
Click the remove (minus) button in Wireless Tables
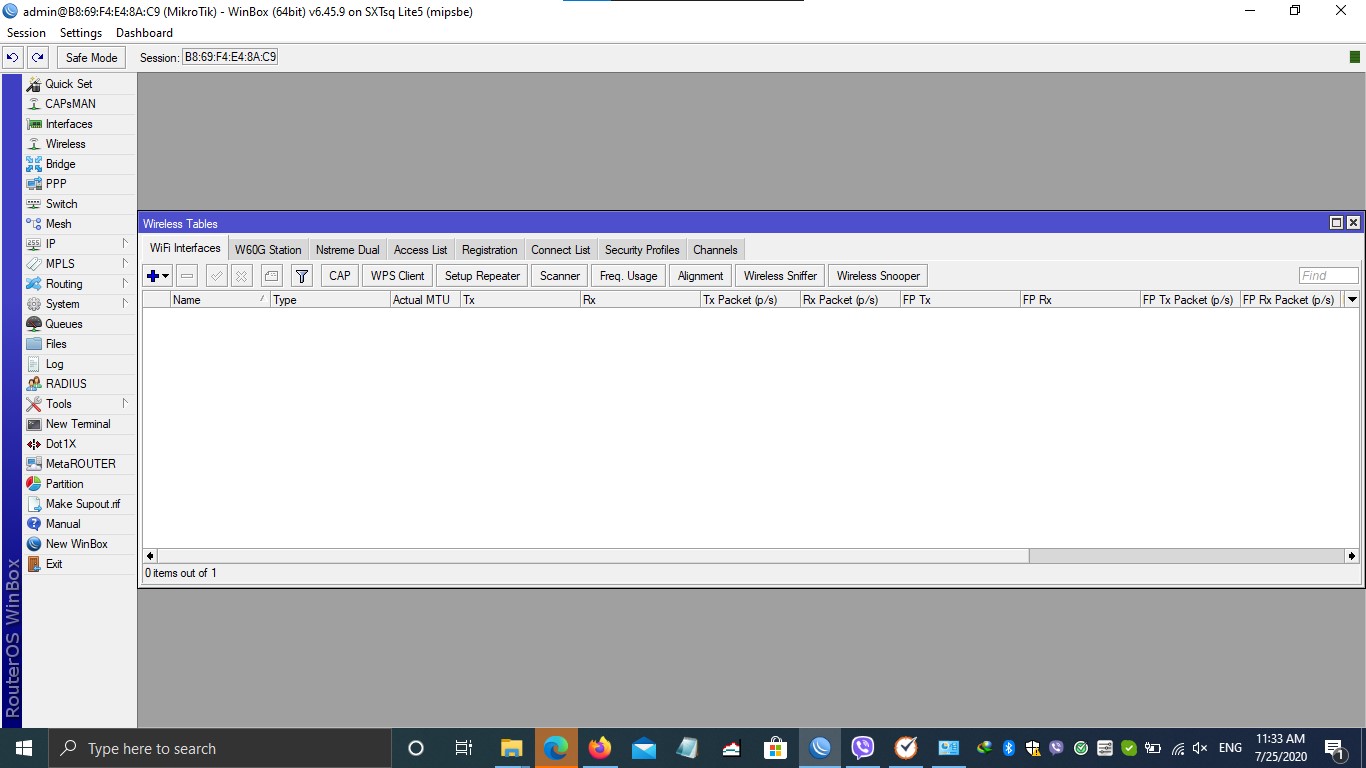(187, 276)
